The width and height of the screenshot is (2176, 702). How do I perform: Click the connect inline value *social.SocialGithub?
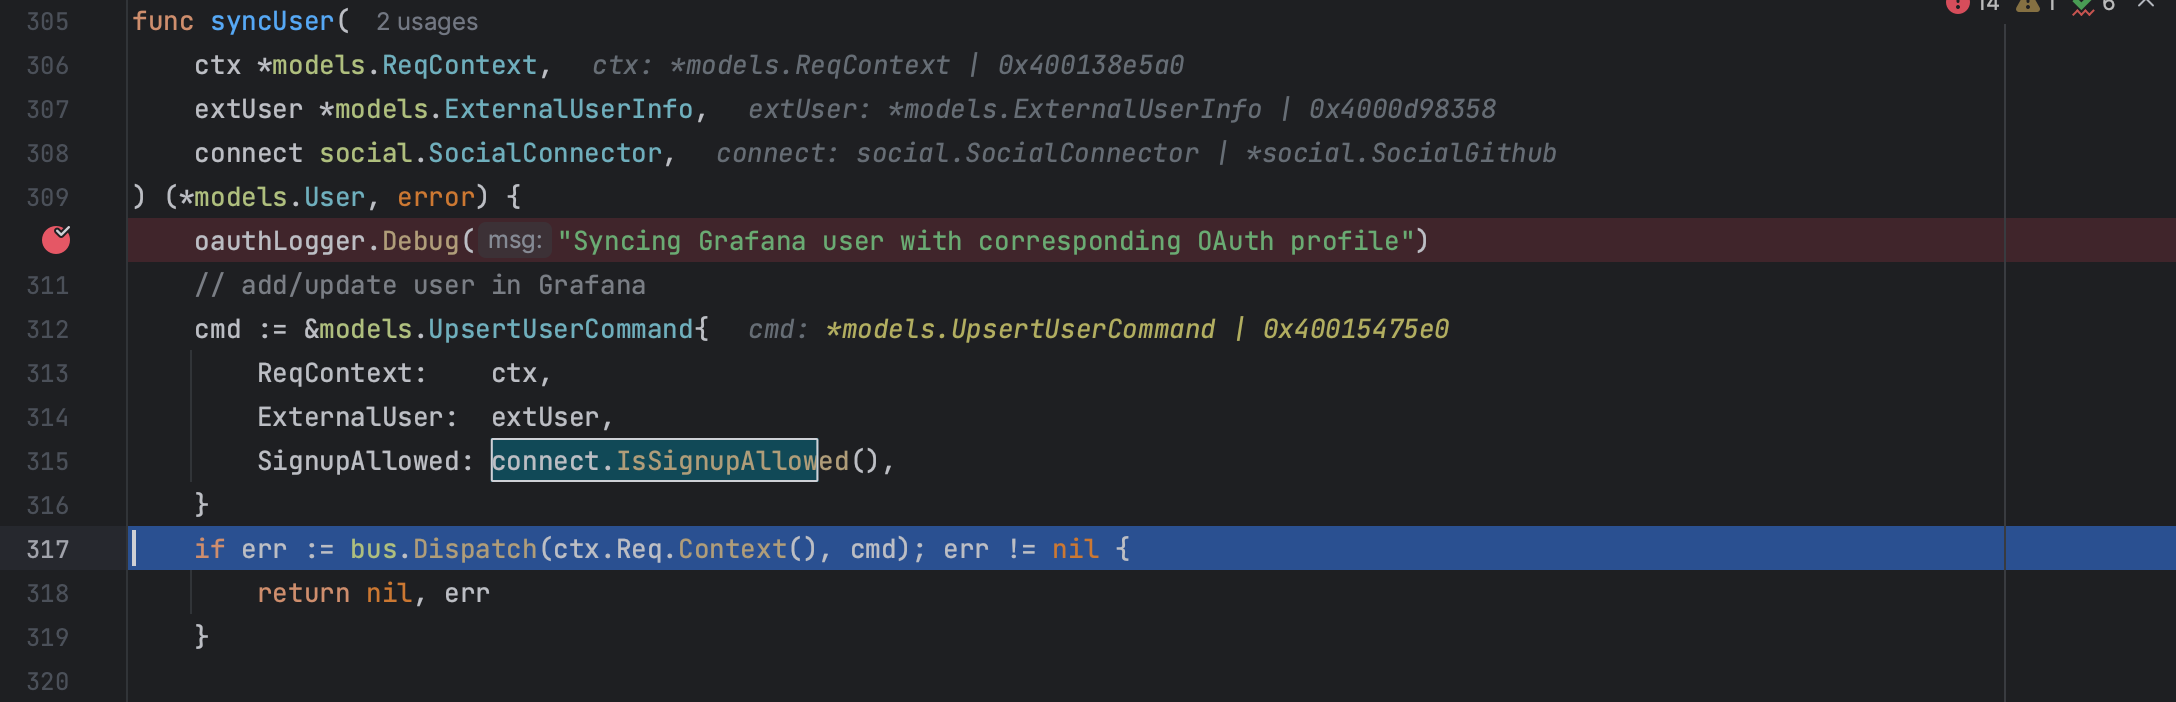coord(1401,154)
